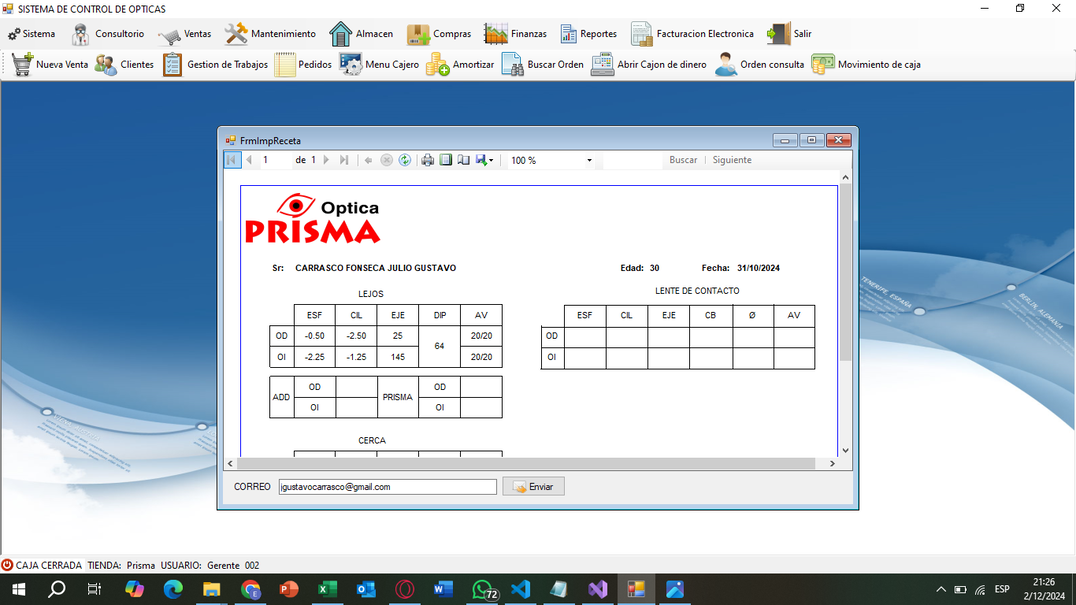Click the refresh icon in the report viewer
This screenshot has width=1076, height=605.
(x=405, y=160)
